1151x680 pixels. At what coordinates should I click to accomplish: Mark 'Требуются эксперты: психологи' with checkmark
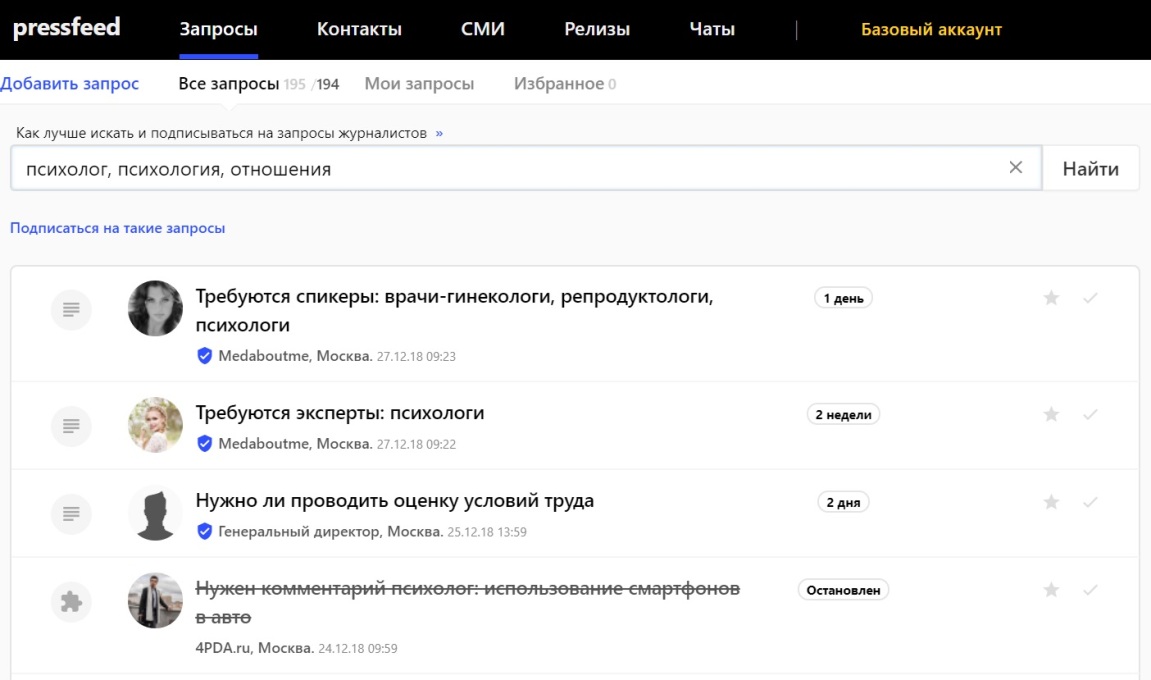(1090, 414)
